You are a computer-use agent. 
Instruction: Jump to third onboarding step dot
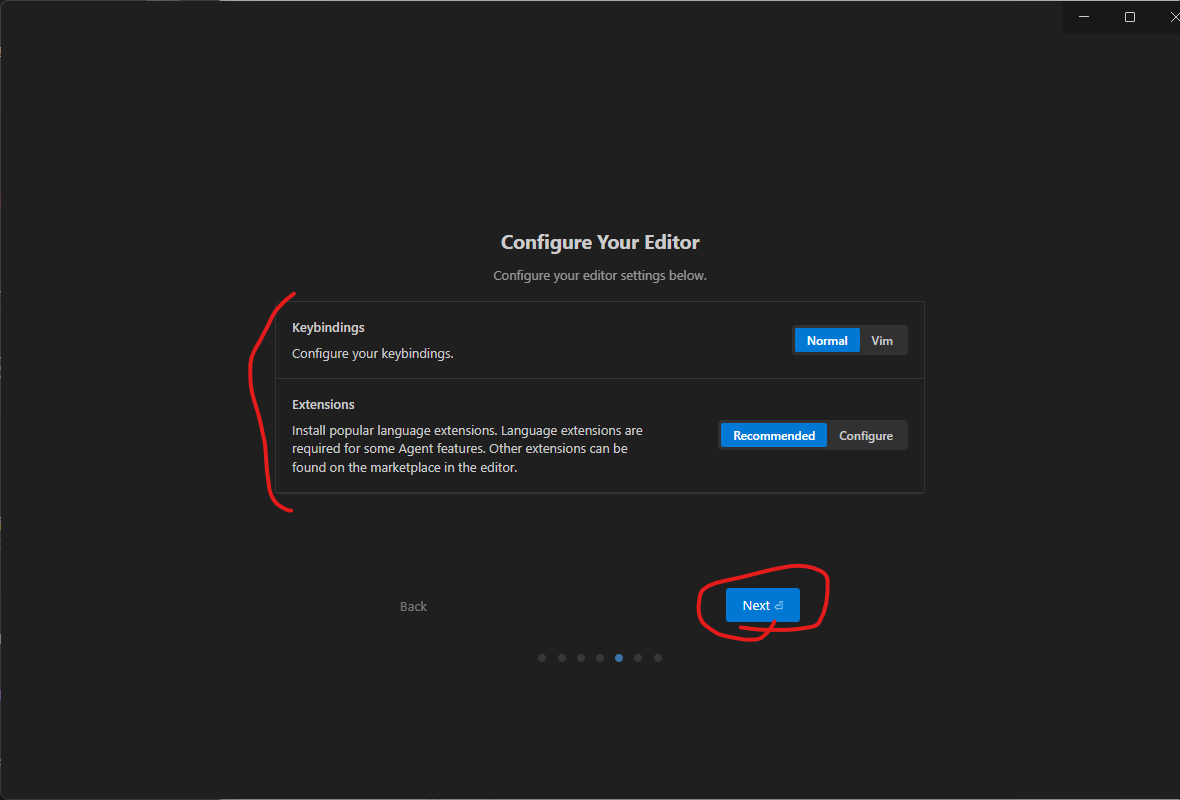pyautogui.click(x=581, y=658)
